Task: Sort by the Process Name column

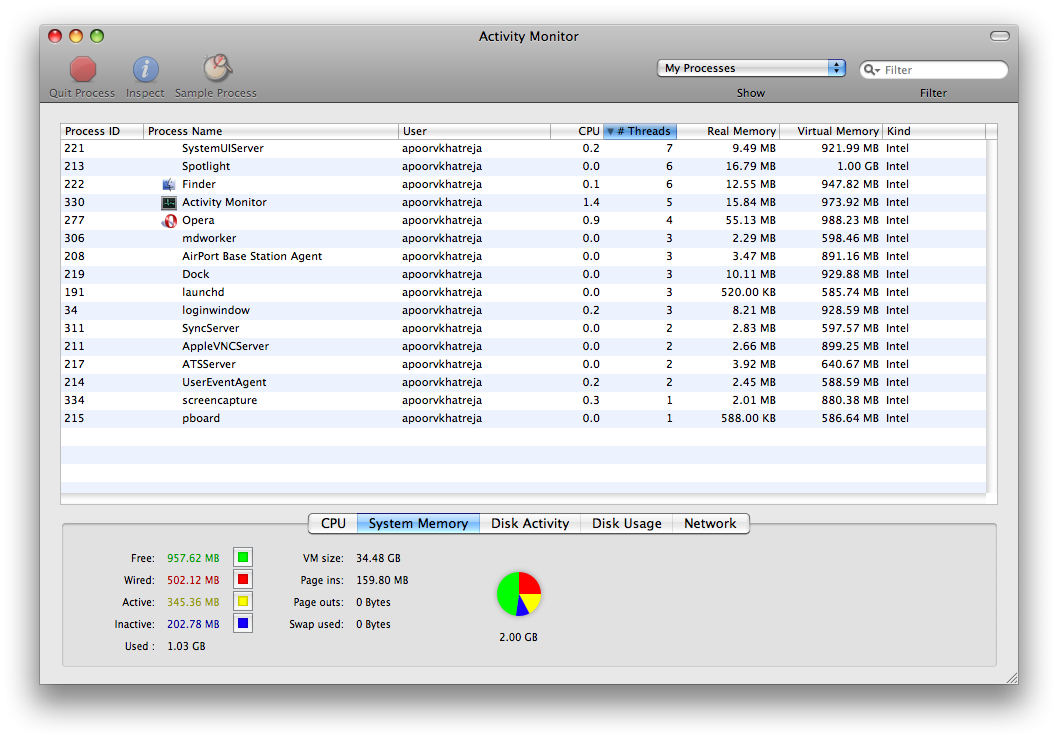Action: (271, 131)
